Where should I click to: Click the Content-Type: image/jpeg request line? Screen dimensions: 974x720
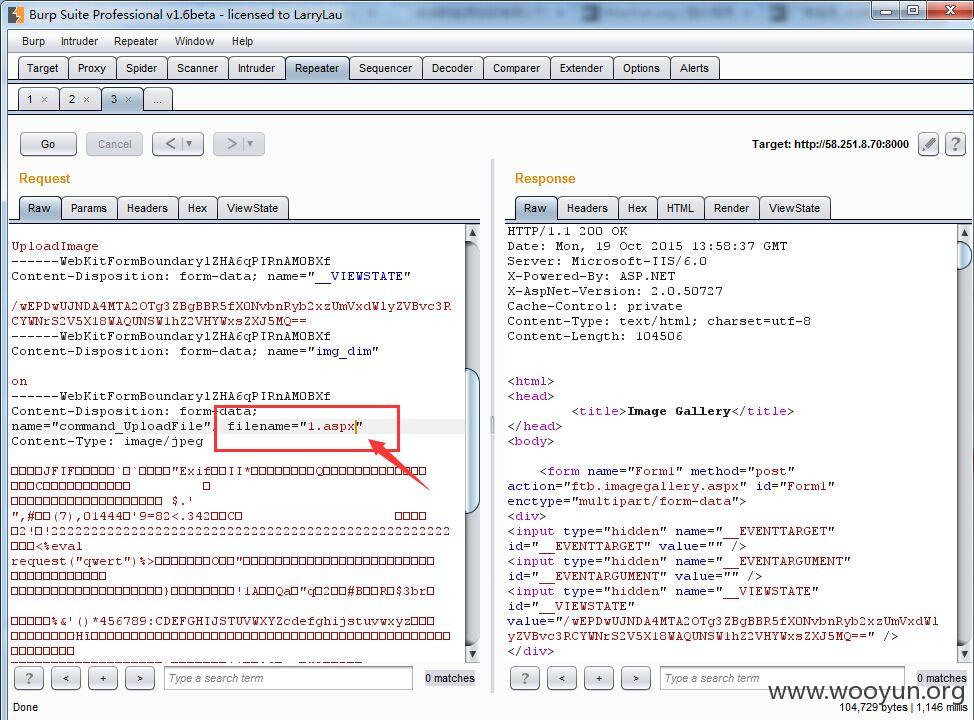click(x=107, y=441)
